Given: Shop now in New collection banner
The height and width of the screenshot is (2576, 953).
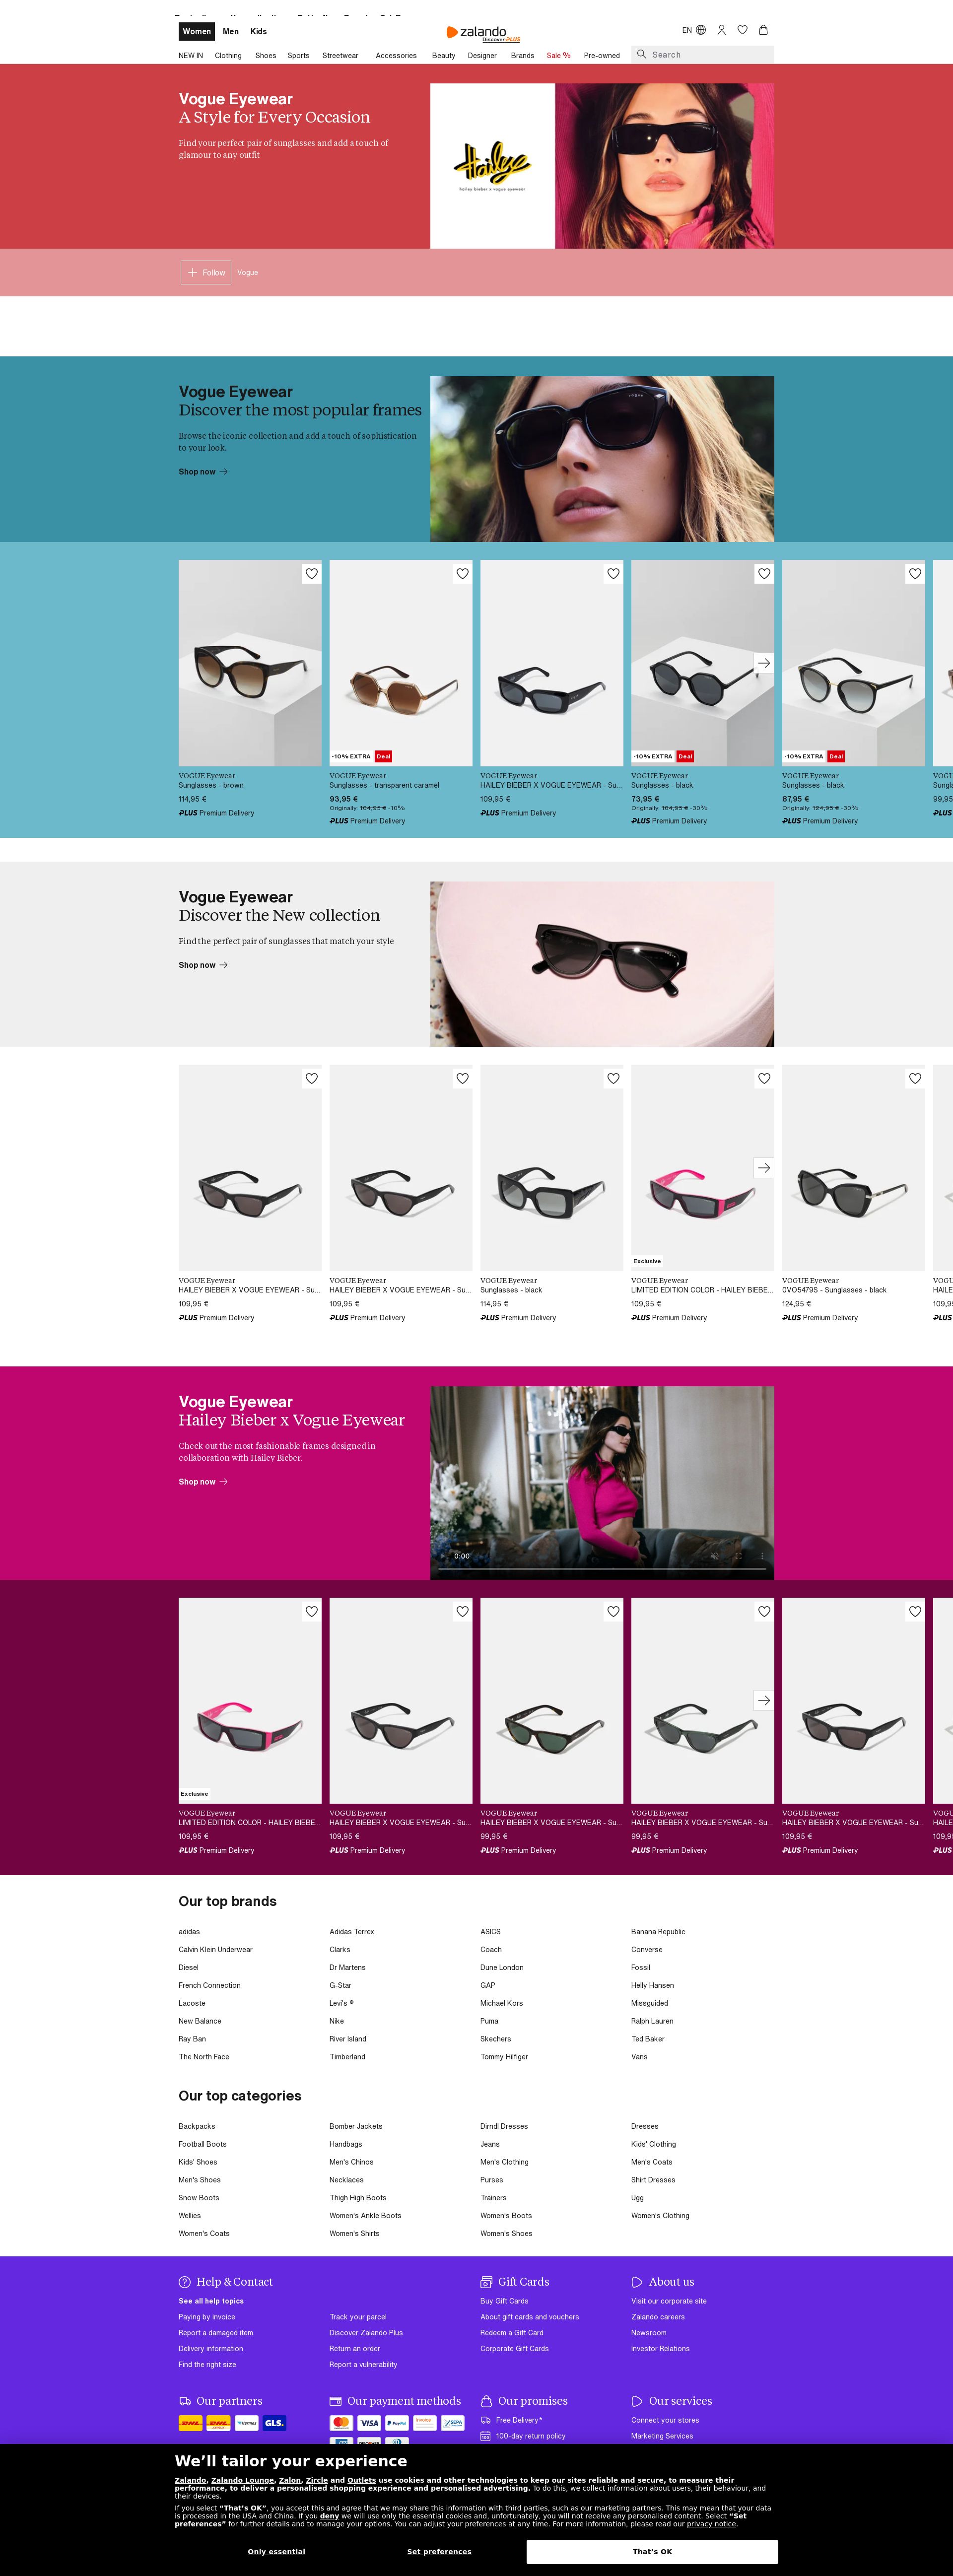Looking at the screenshot, I should point(203,965).
